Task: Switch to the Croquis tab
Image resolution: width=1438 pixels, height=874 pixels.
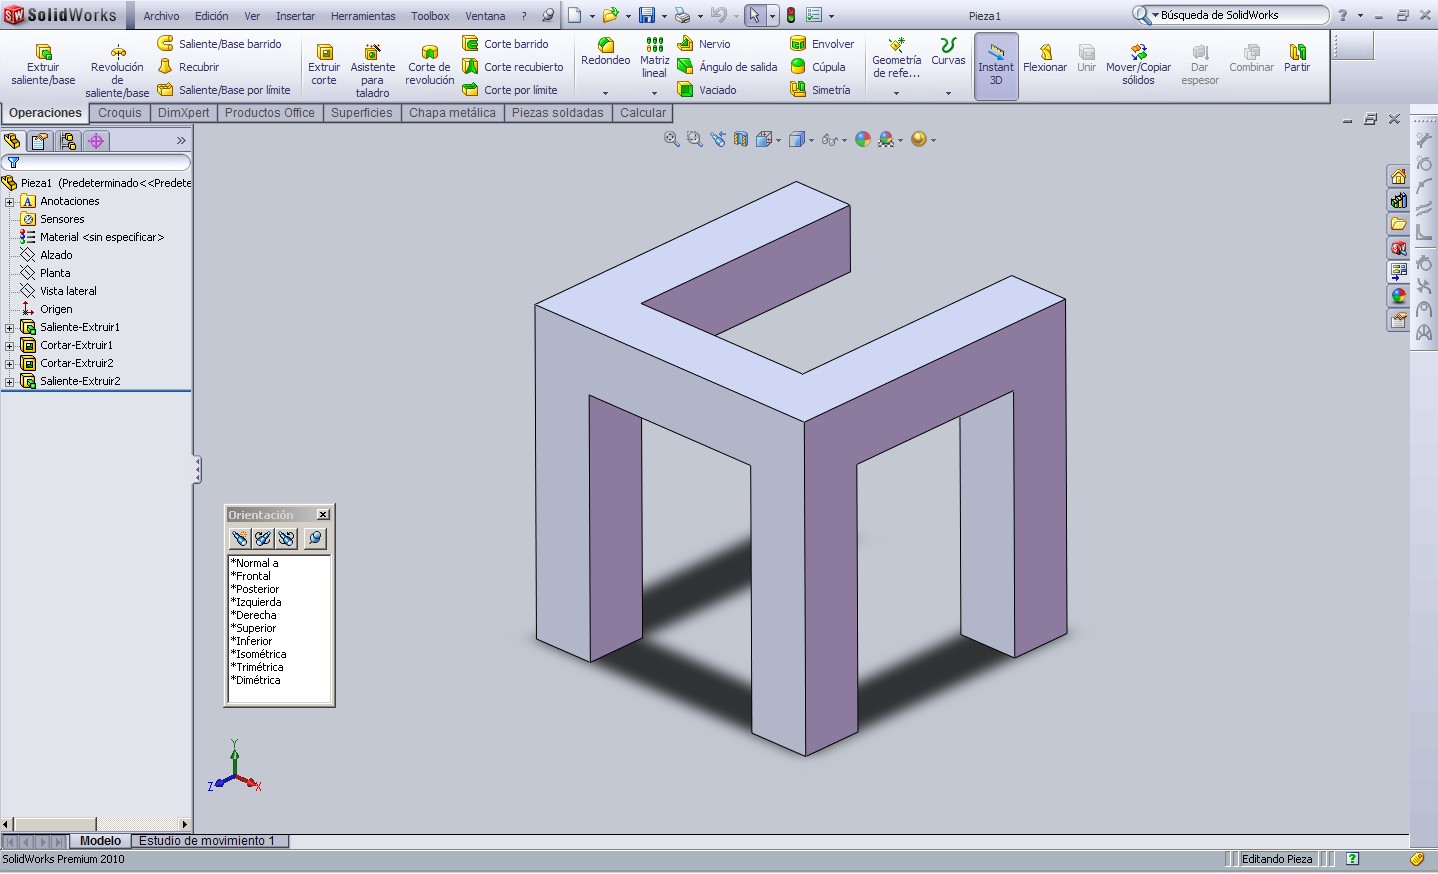Action: pyautogui.click(x=120, y=113)
